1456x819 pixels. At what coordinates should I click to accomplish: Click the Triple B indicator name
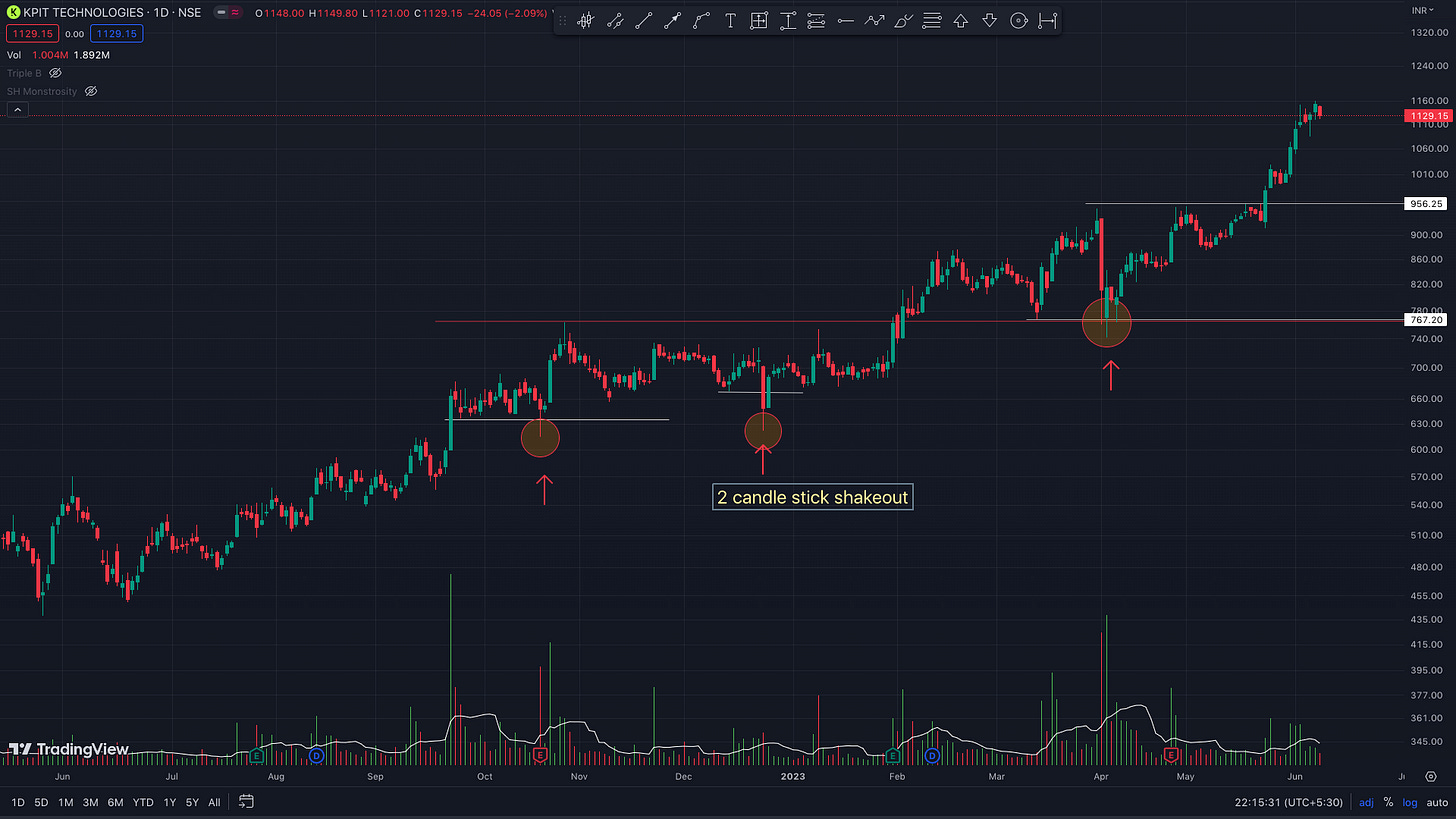click(25, 73)
